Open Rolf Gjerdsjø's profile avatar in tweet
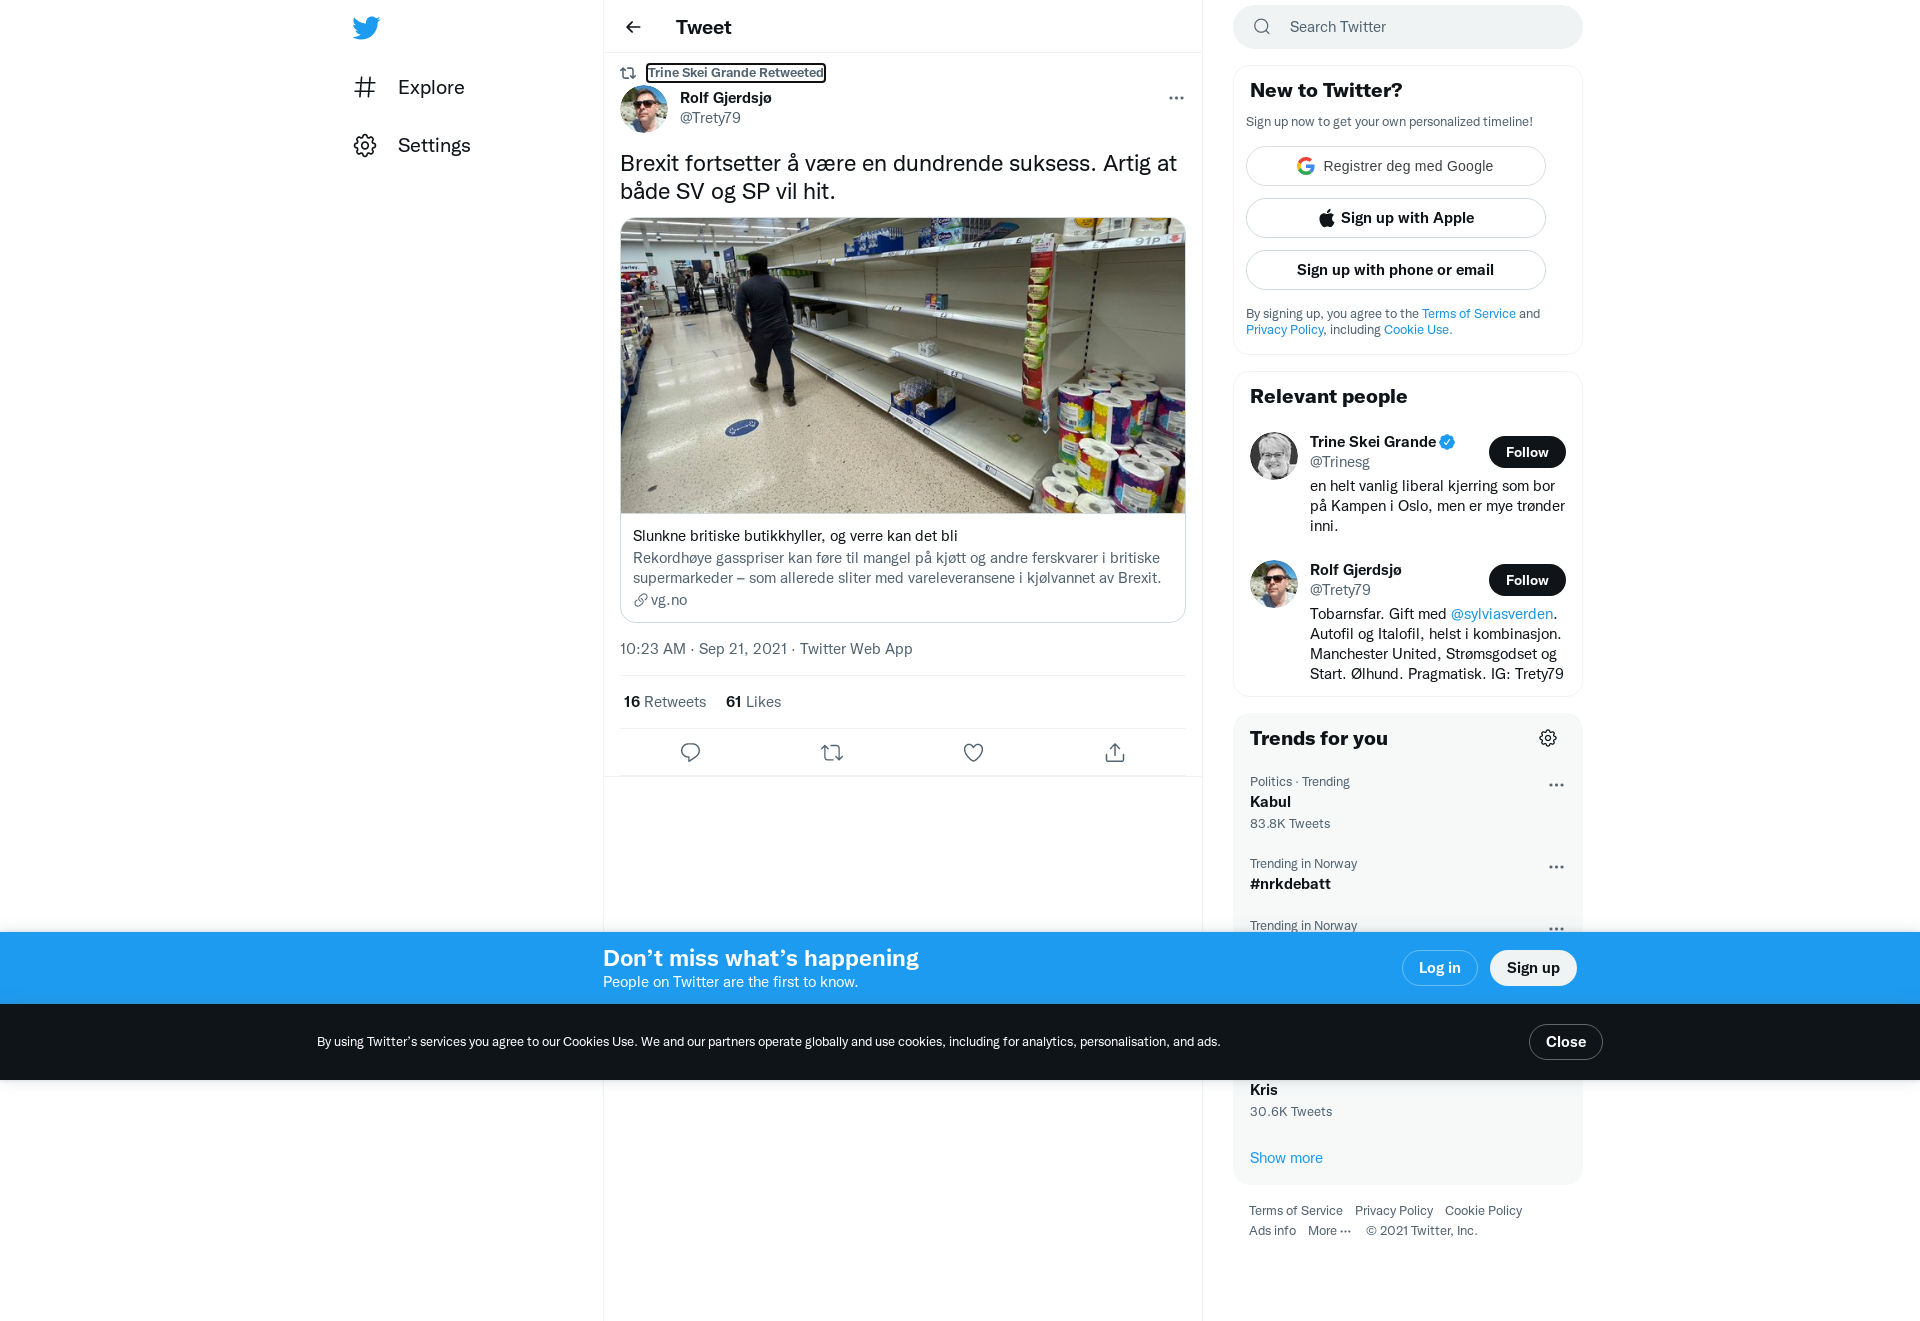 644,108
